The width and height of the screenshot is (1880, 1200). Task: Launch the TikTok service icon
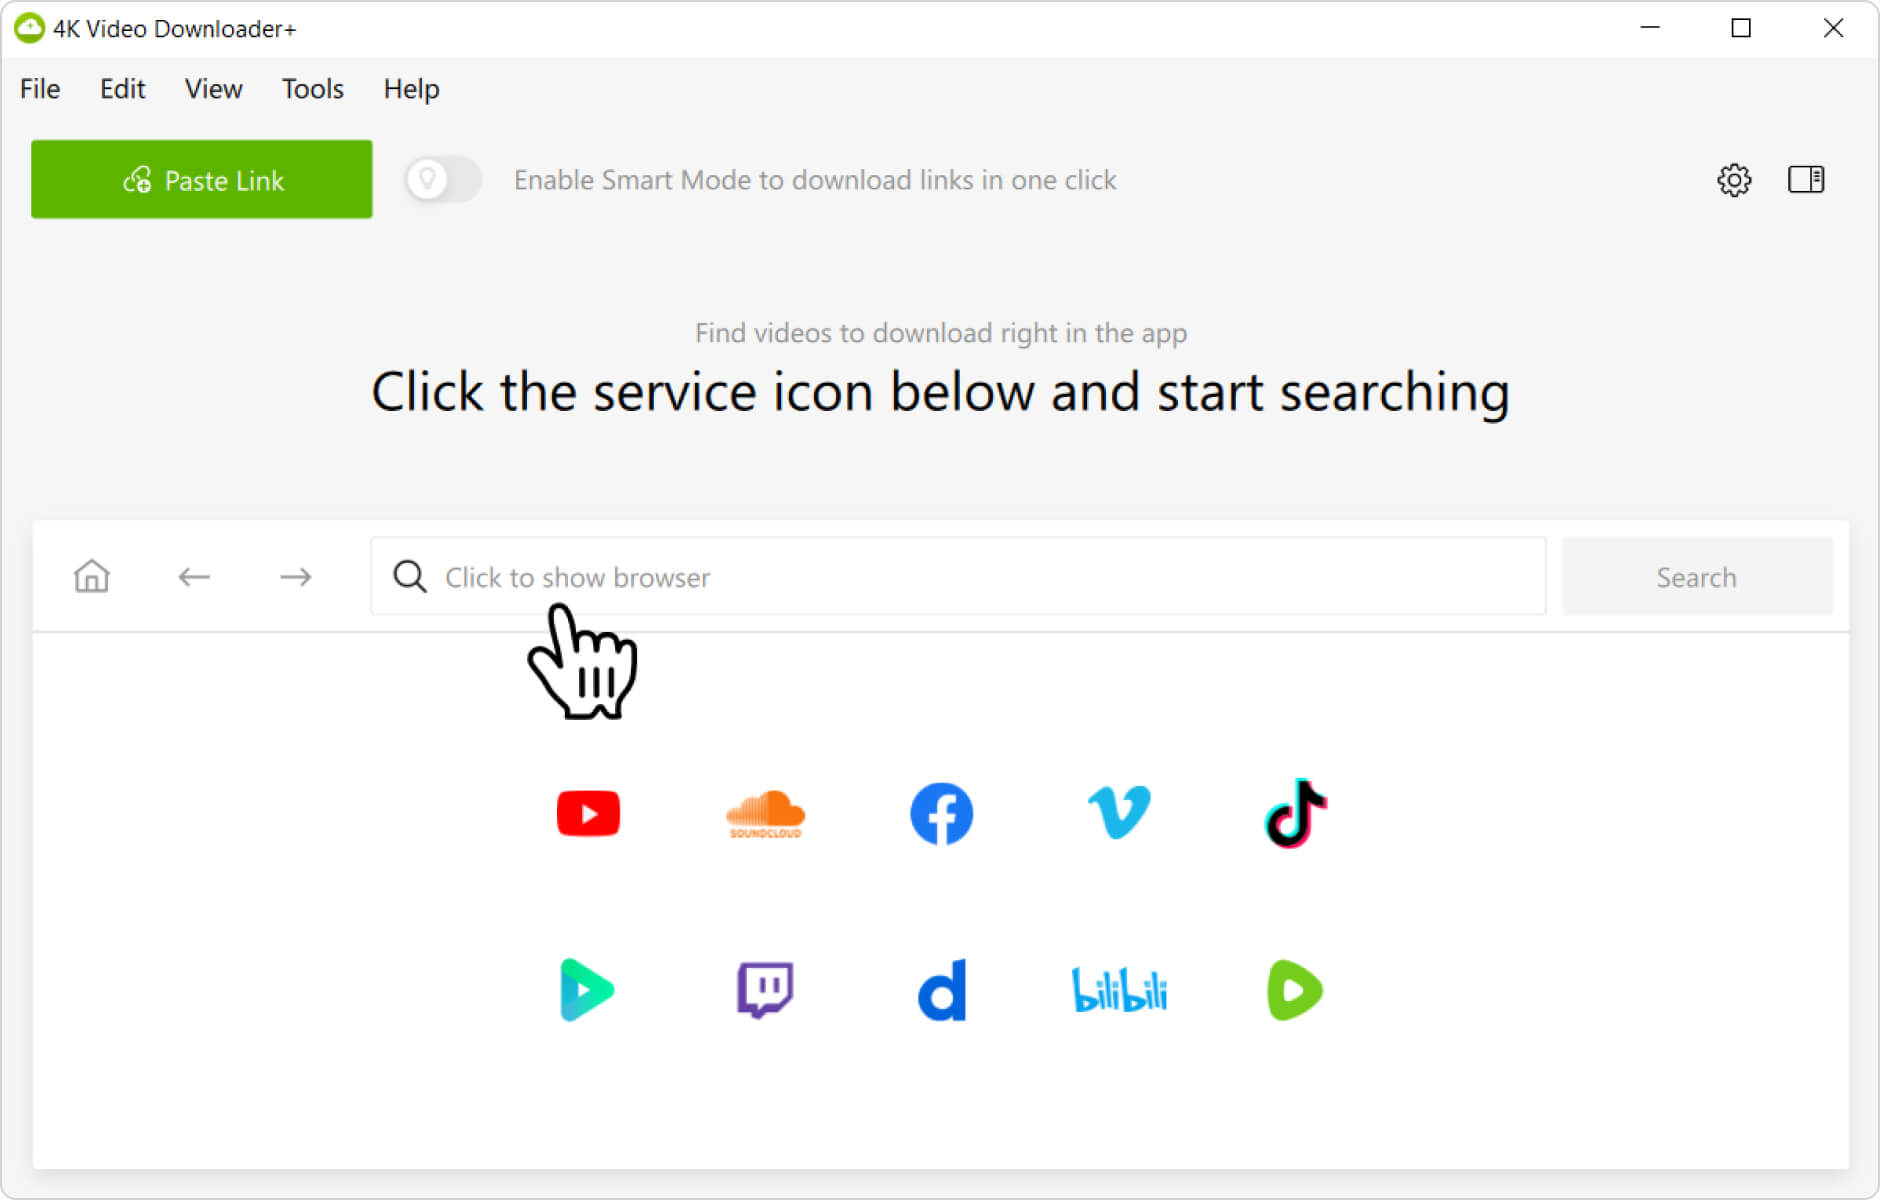point(1296,813)
